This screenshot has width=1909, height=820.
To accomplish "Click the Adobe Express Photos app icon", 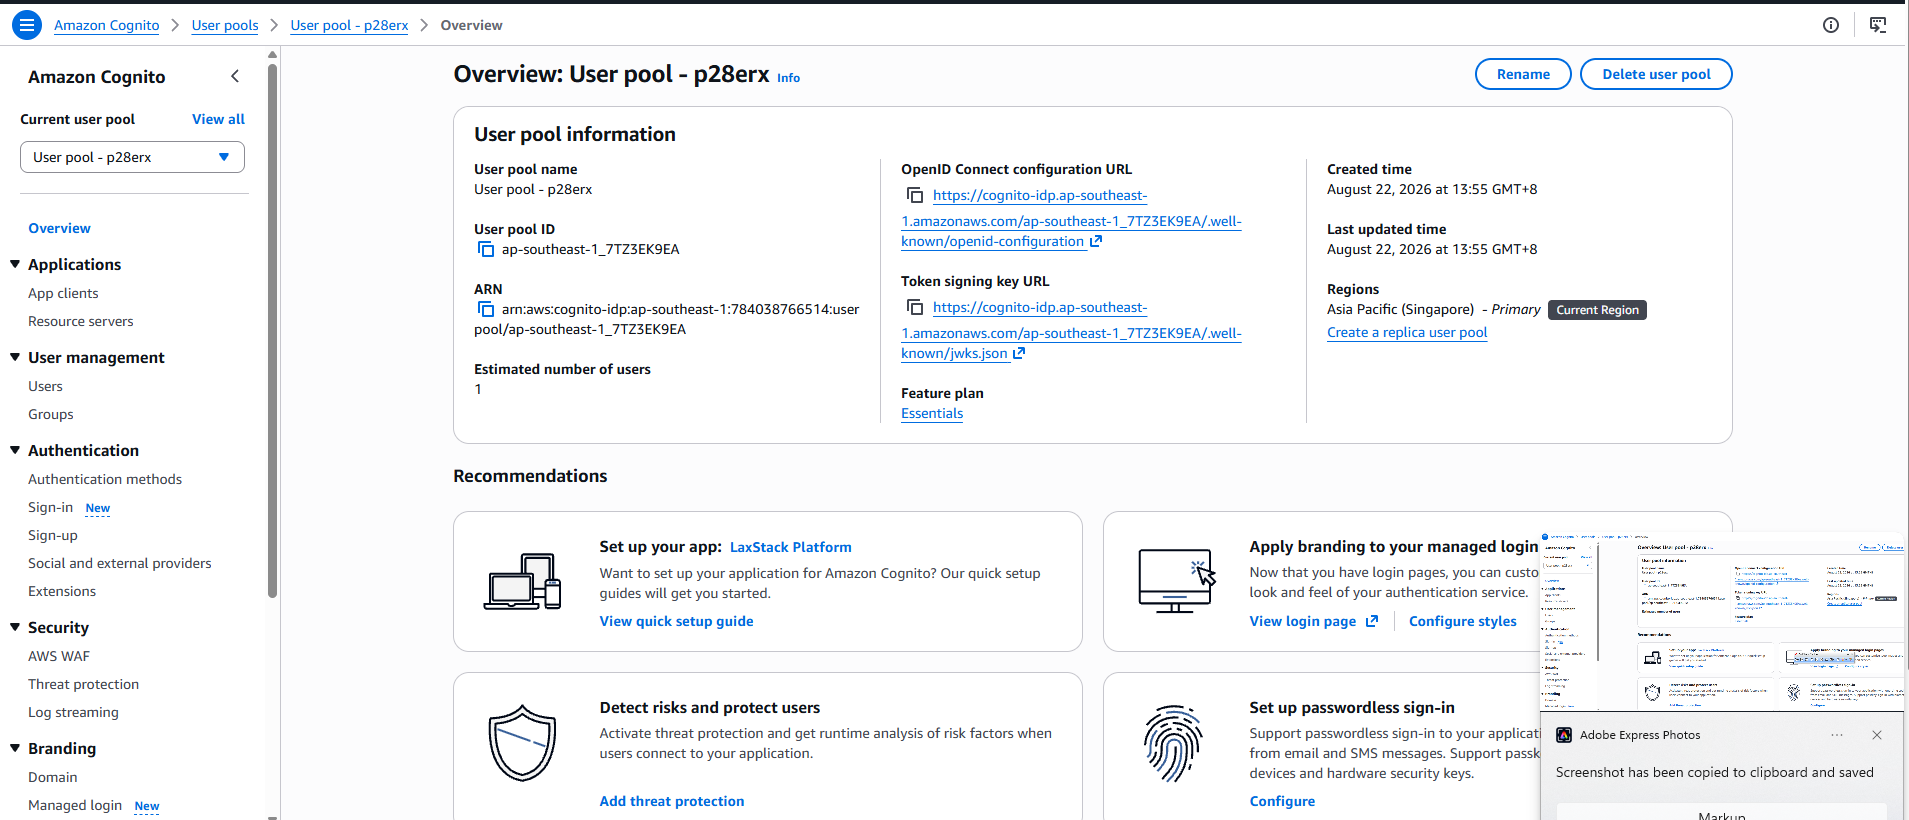I will [1564, 735].
